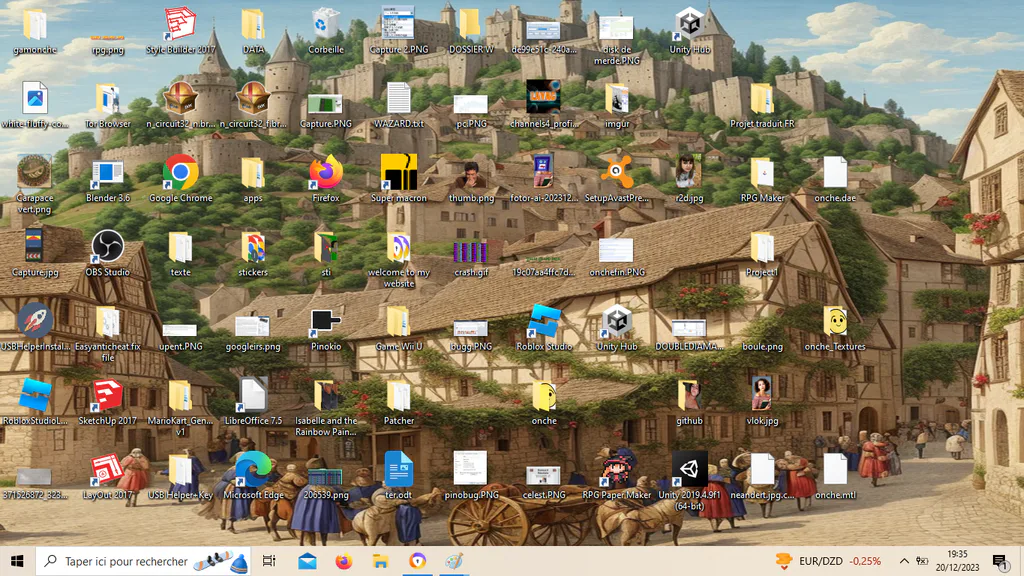Expand the hidden system tray icons chevron
The width and height of the screenshot is (1024, 576).
(x=904, y=561)
